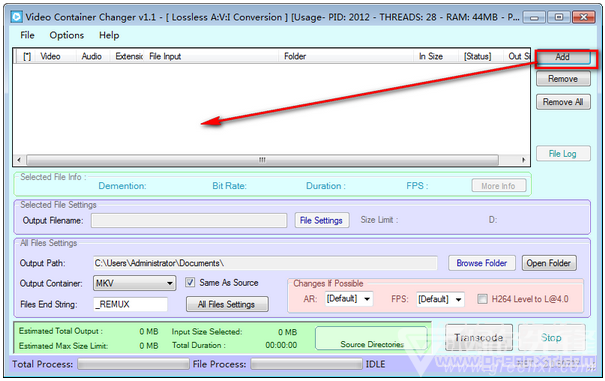
Task: Click the IDLE status text
Action: [x=375, y=364]
